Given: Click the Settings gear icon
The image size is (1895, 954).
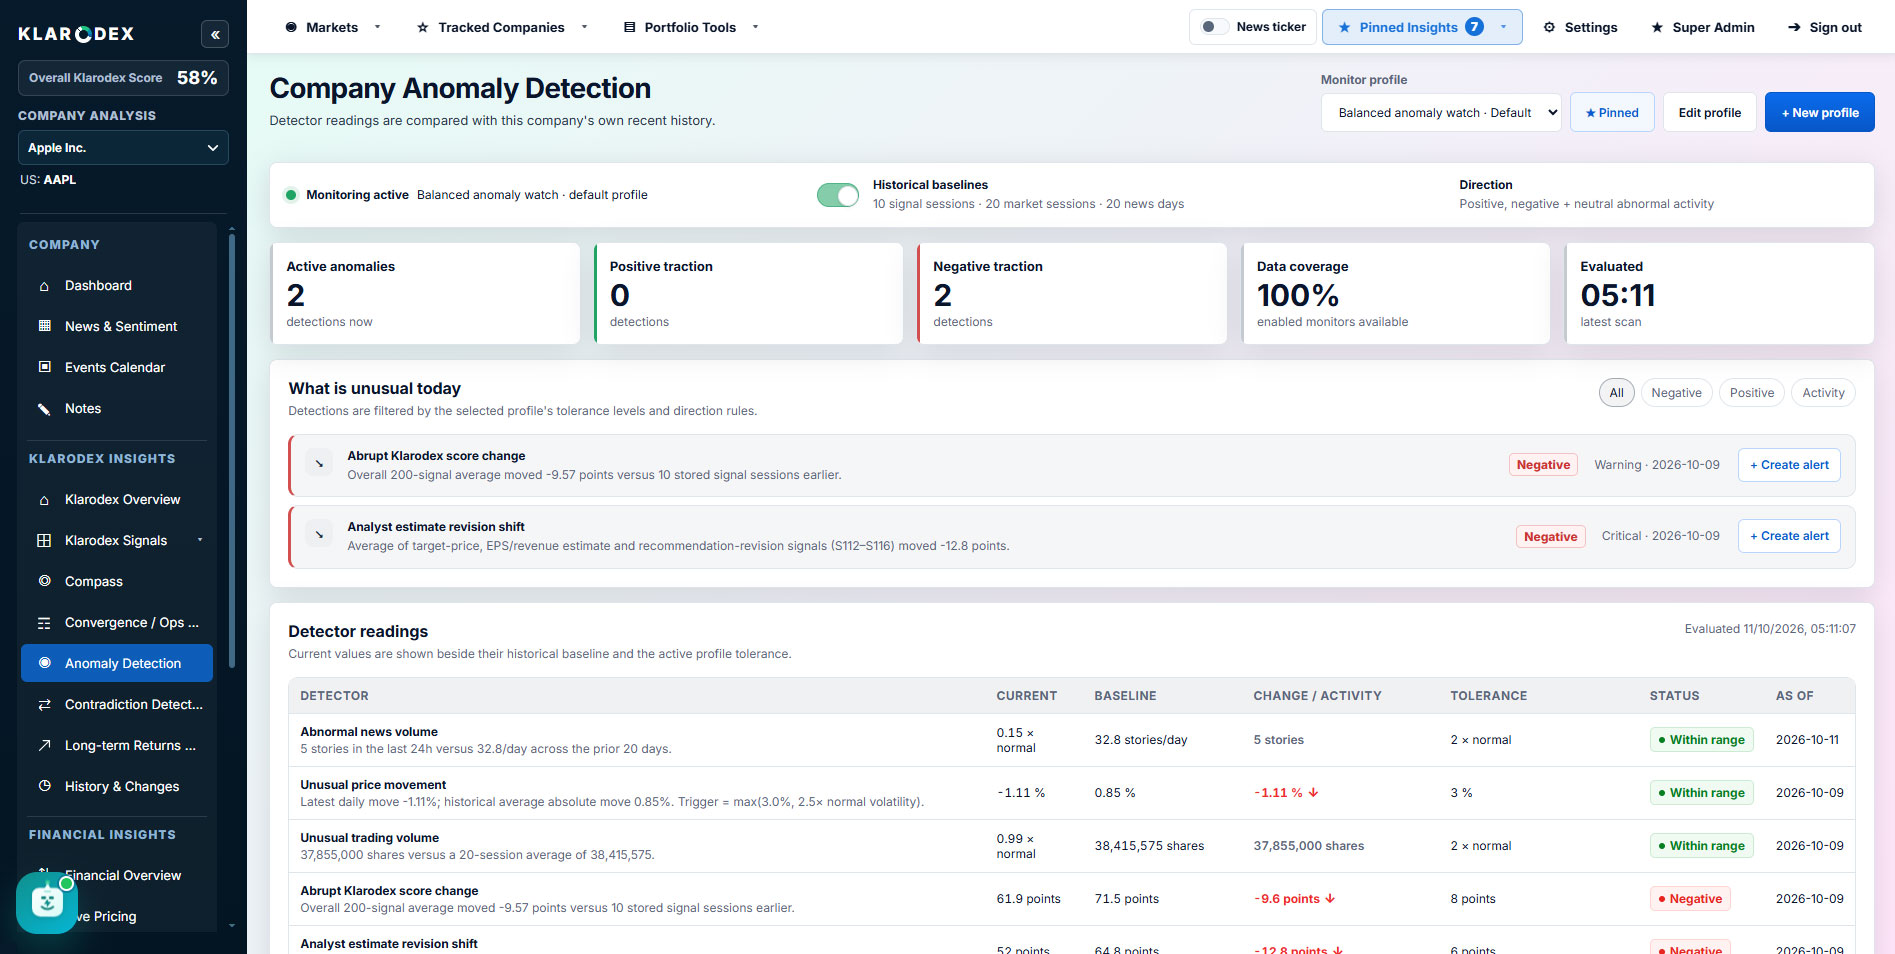Looking at the screenshot, I should click(1549, 27).
